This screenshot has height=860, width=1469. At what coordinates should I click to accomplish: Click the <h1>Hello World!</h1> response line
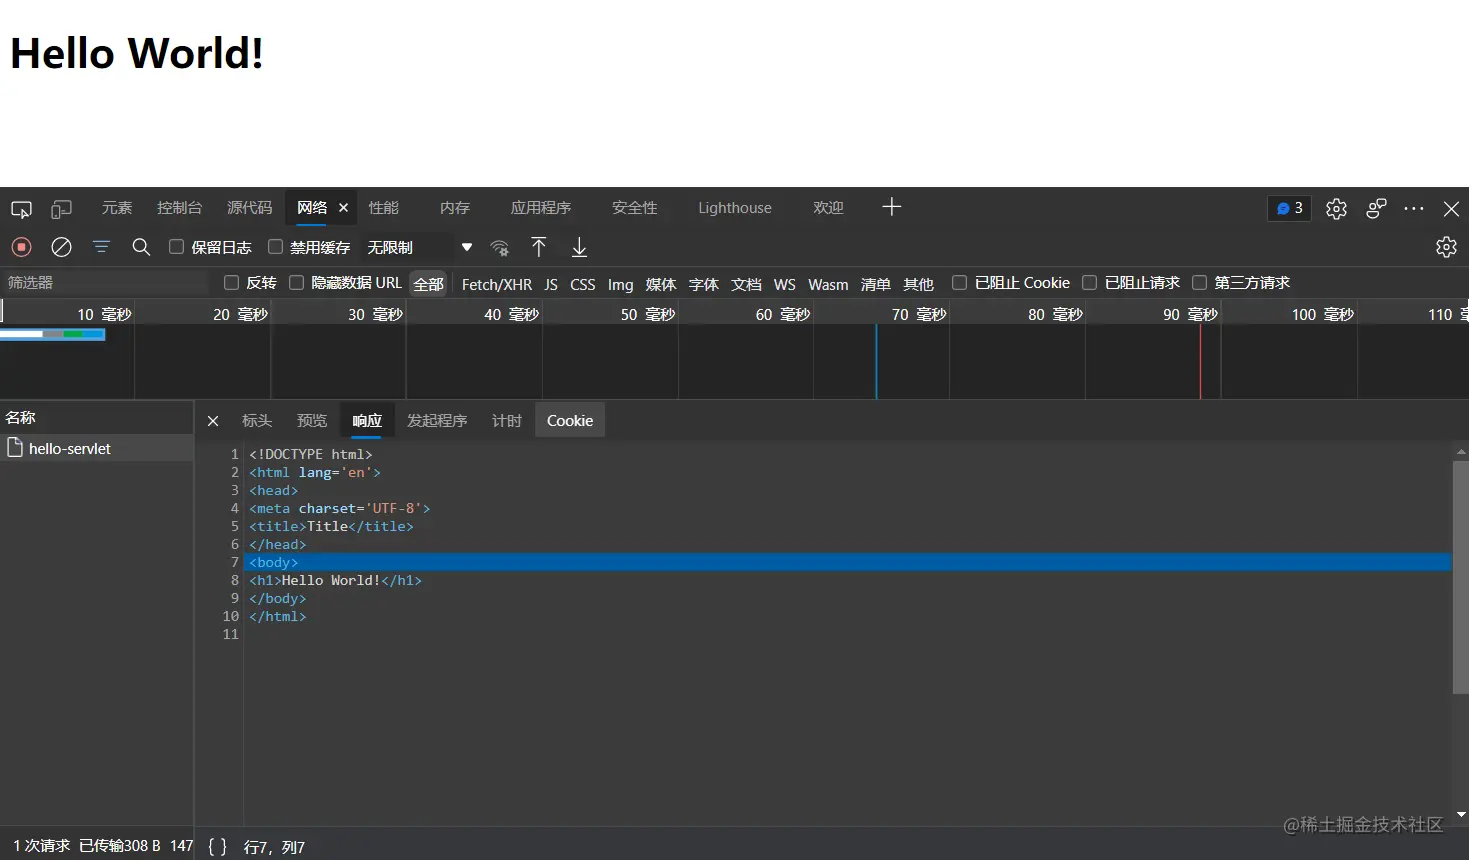click(x=336, y=580)
